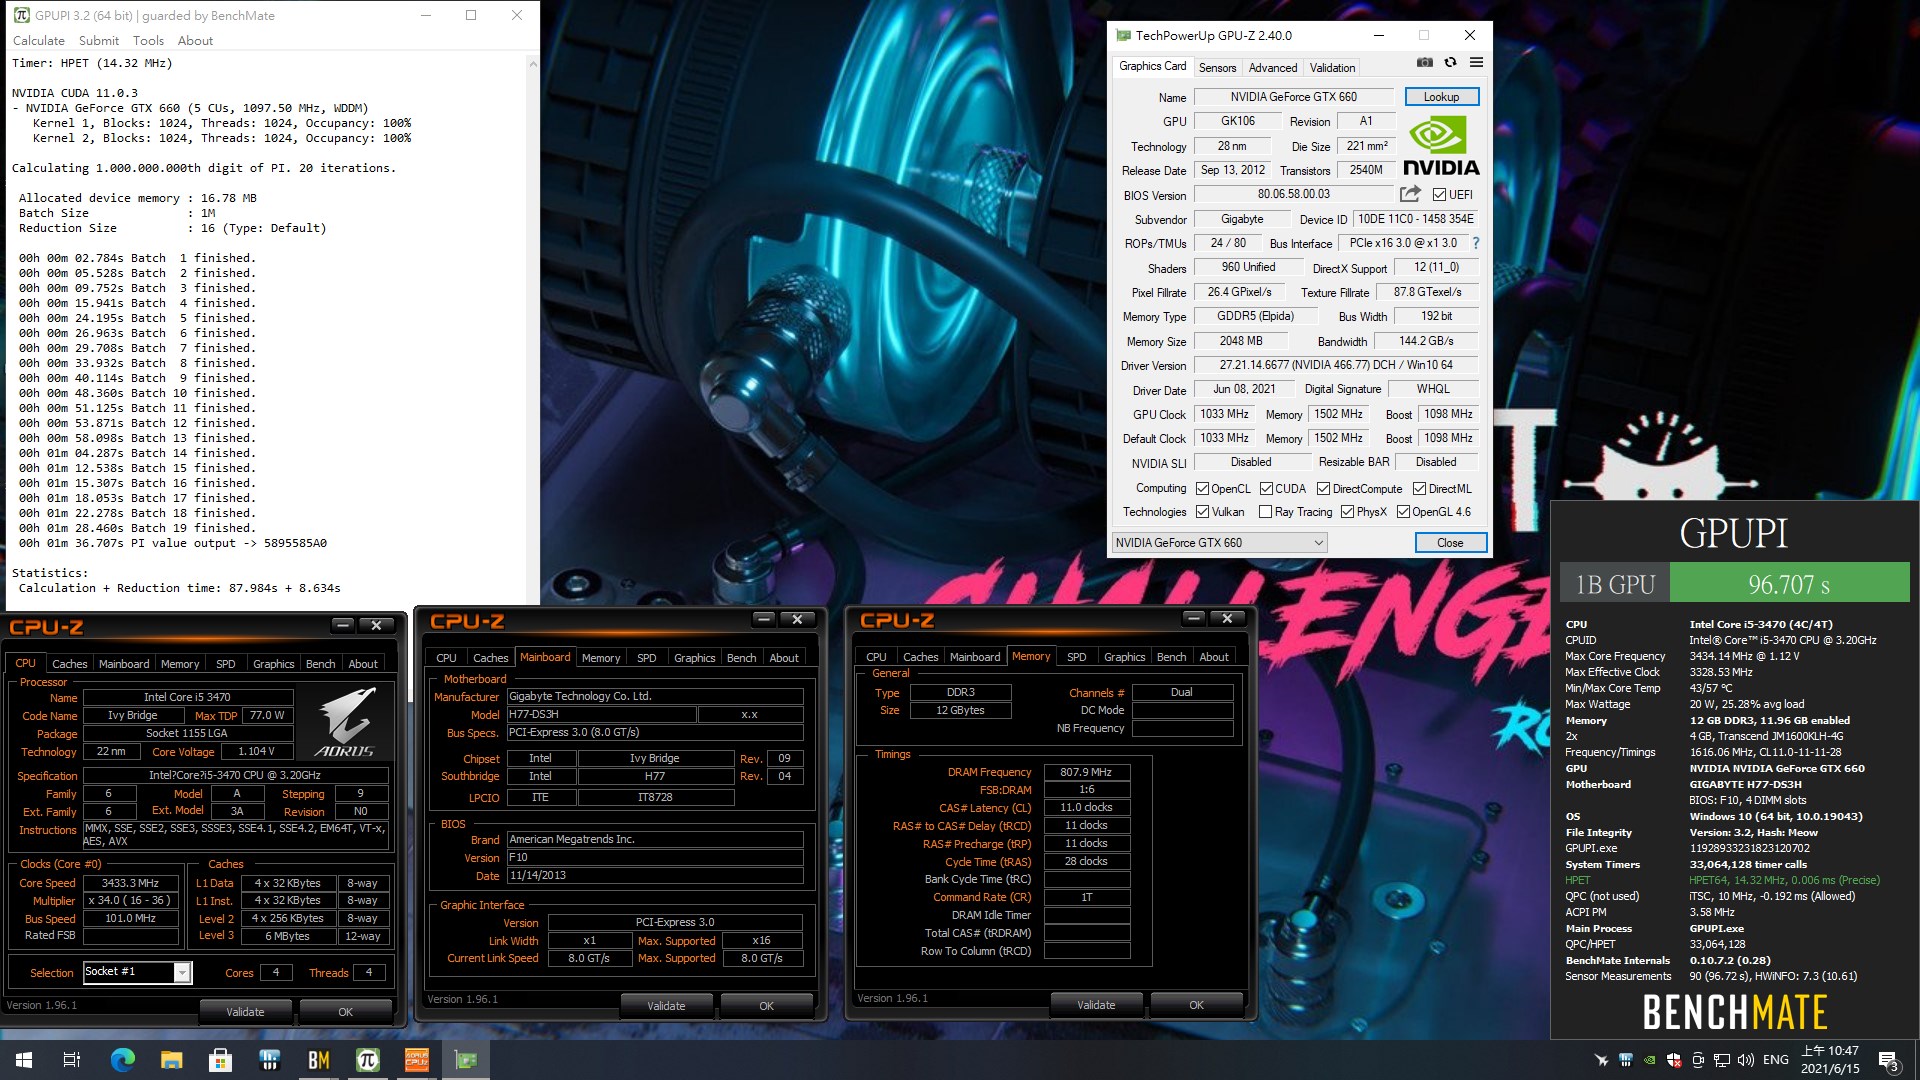This screenshot has width=1920, height=1080.
Task: Open File Explorer from taskbar
Action: pyautogui.click(x=171, y=1060)
